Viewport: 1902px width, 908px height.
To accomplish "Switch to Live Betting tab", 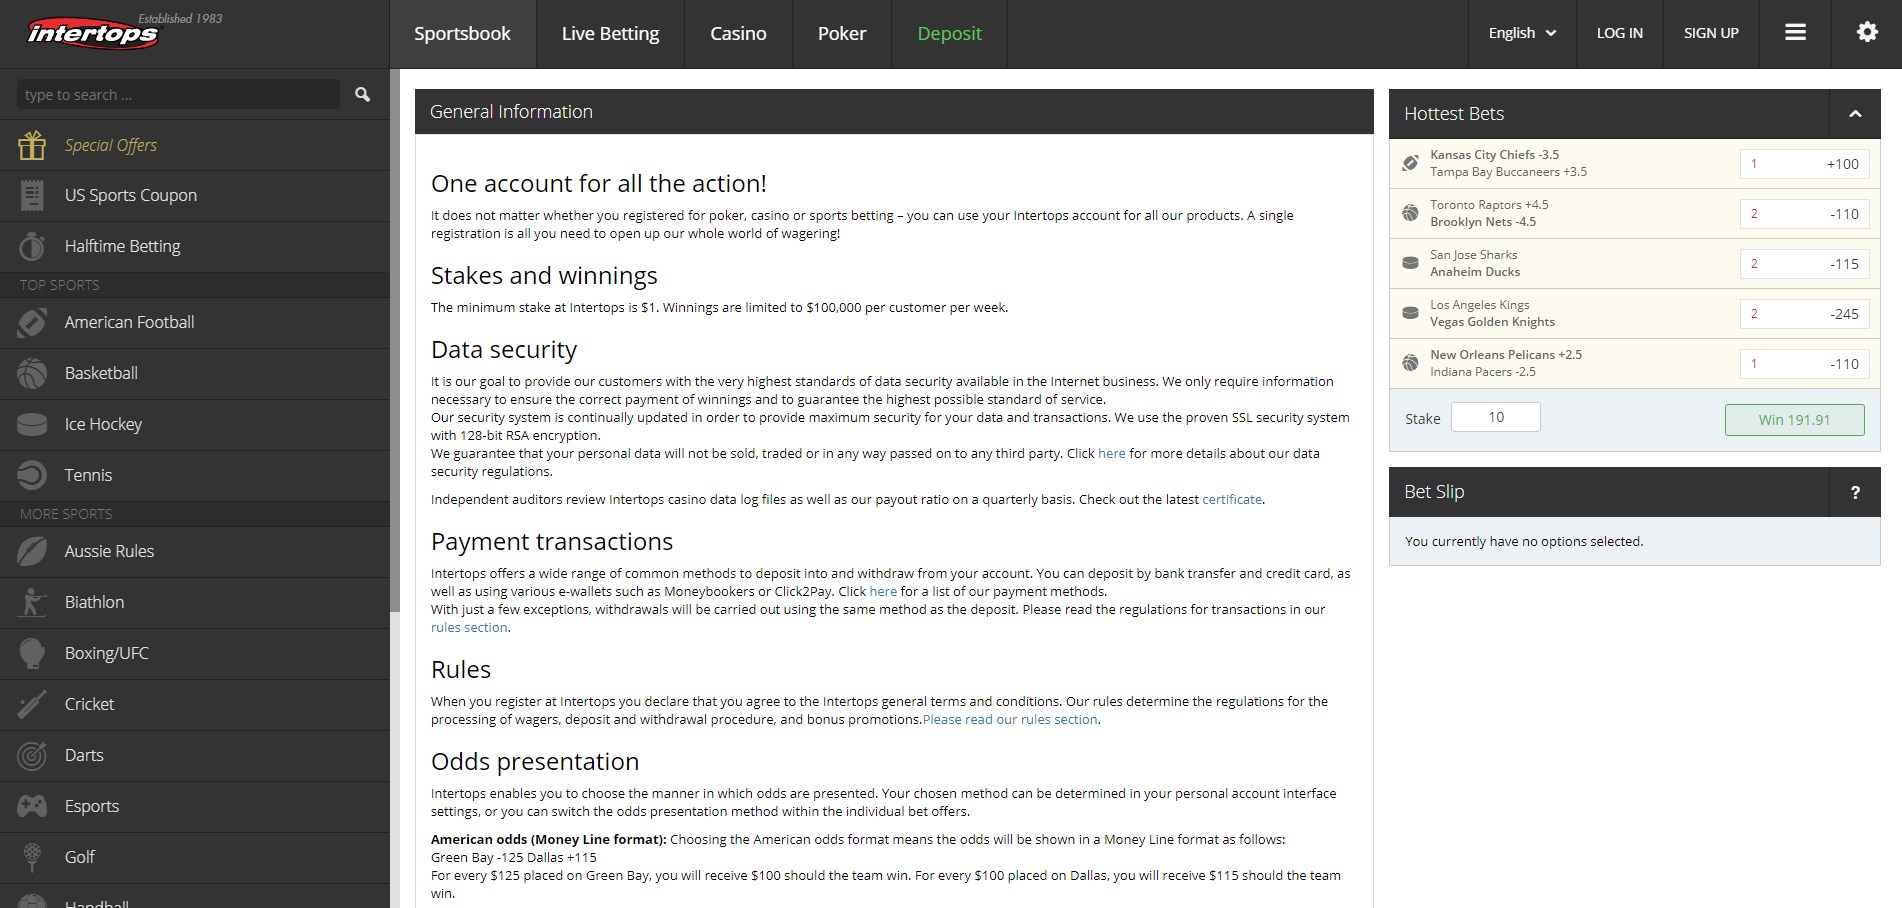I will click(x=610, y=33).
